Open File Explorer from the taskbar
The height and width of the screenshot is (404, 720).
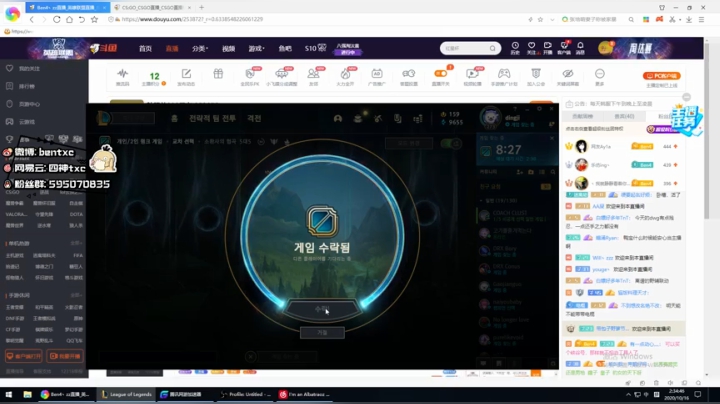pos(27,394)
